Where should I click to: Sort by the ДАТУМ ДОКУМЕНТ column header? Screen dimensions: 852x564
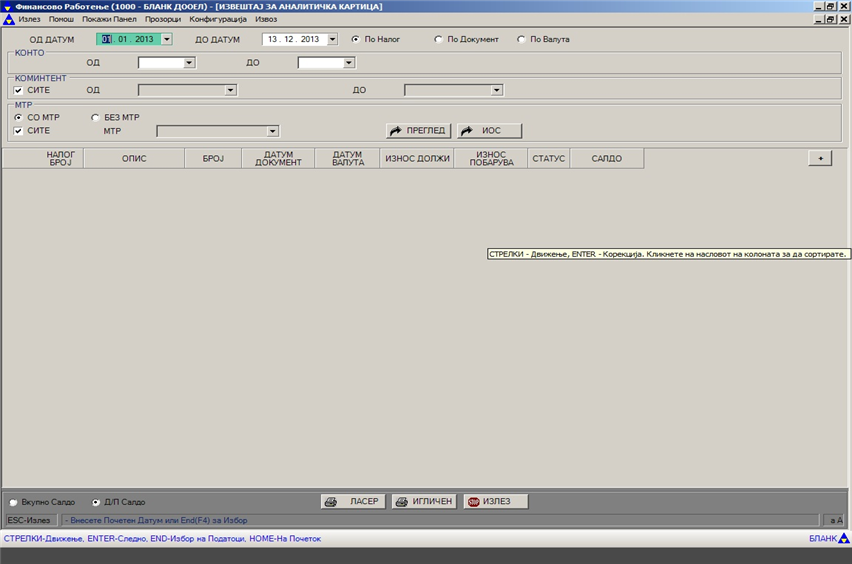coord(278,158)
